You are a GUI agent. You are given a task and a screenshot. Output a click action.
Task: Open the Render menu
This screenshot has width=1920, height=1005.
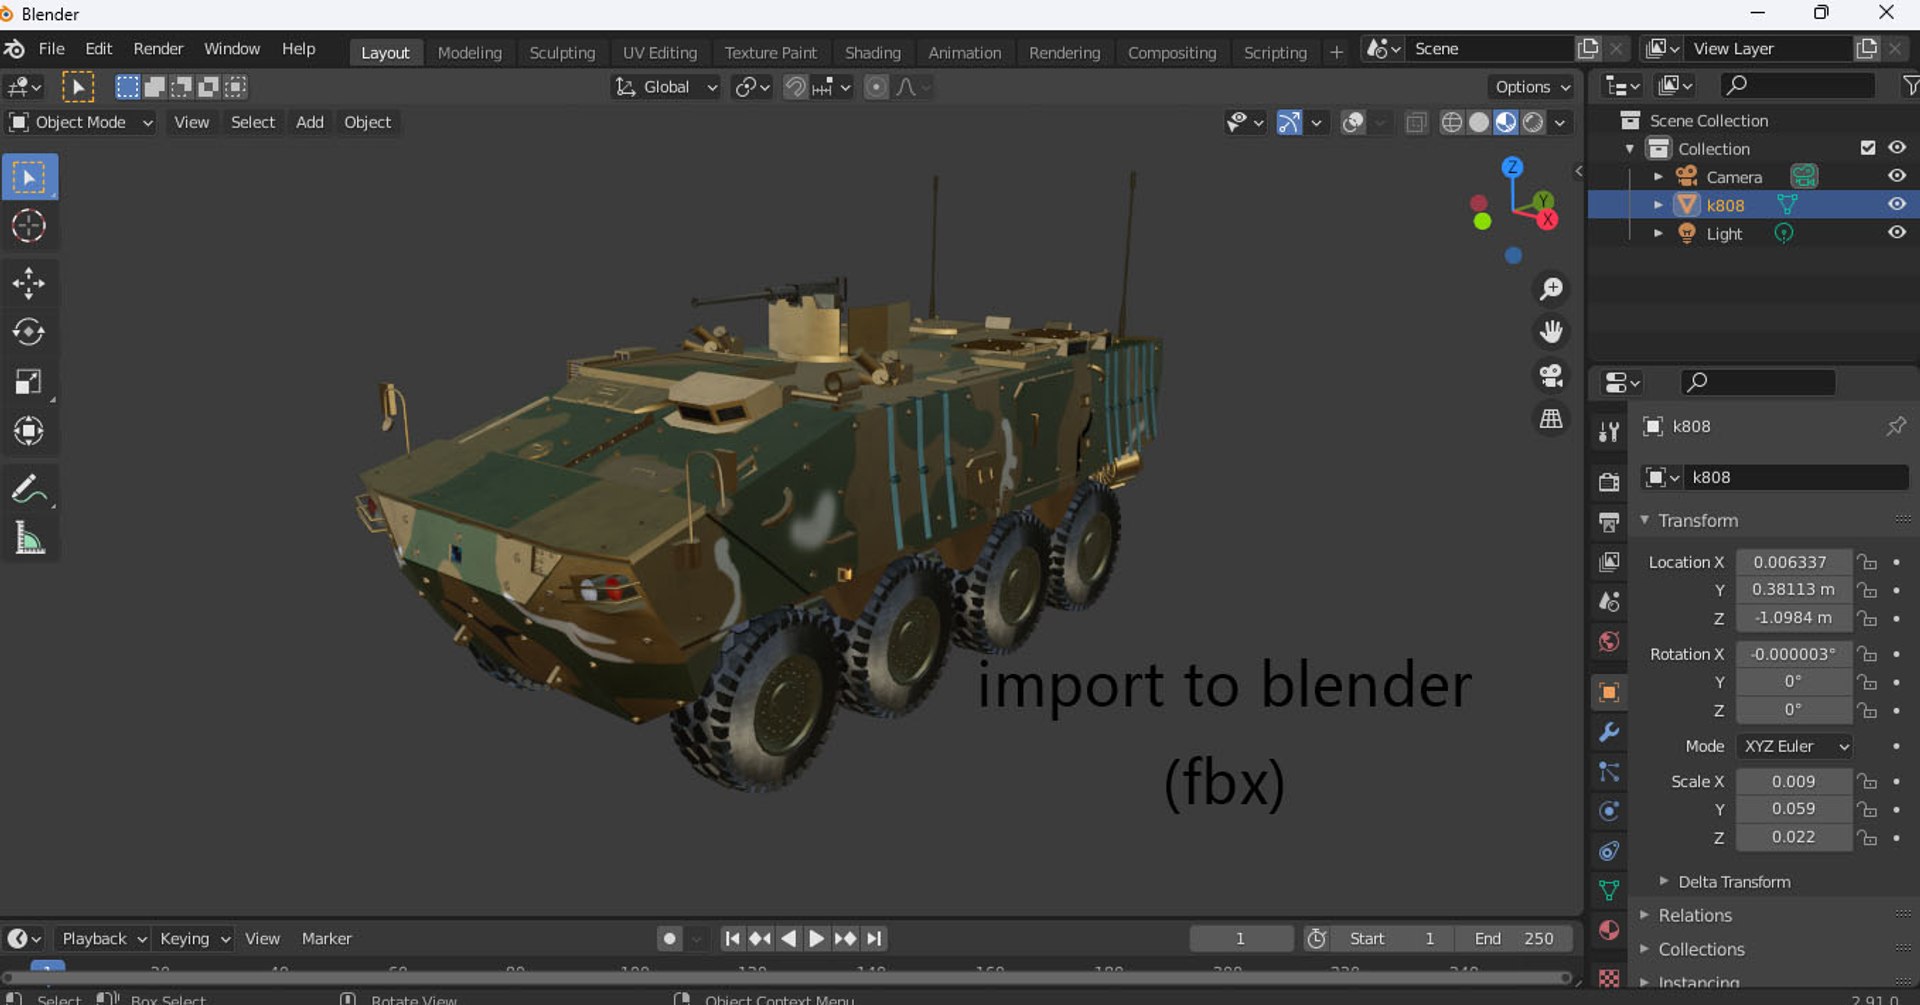(158, 49)
